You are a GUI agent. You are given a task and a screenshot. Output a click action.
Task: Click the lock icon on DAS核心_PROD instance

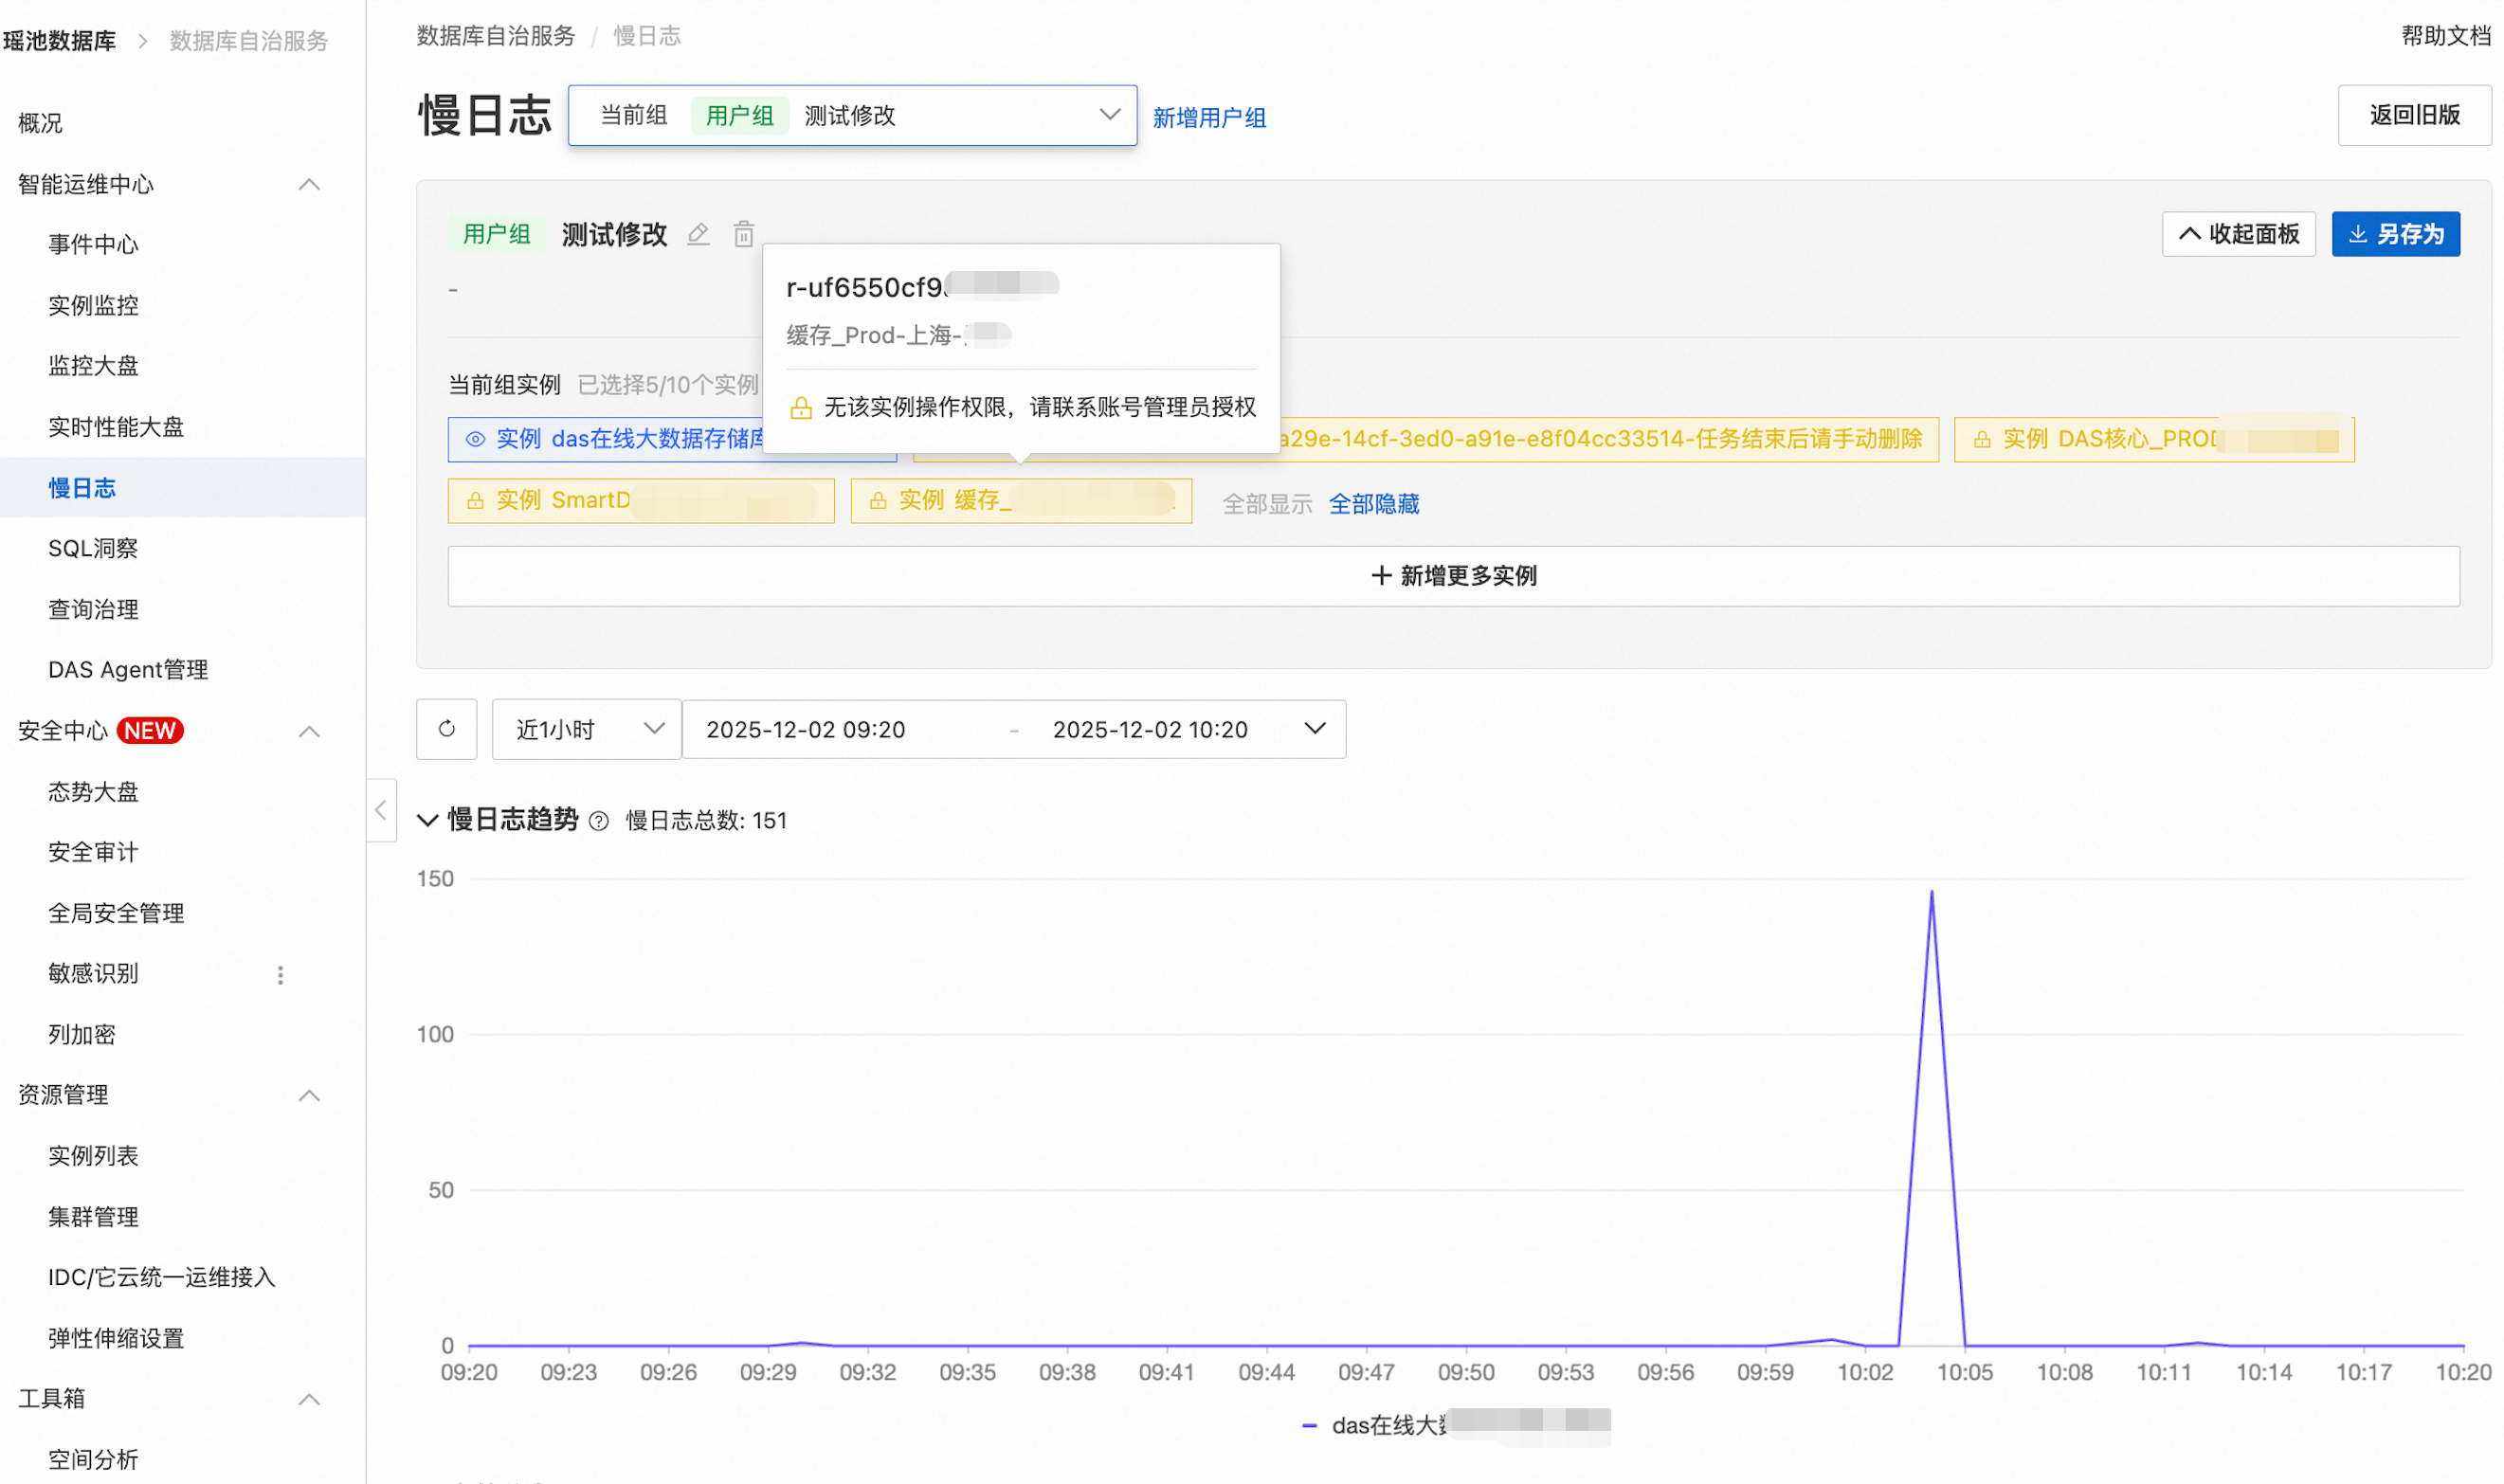[x=1981, y=439]
